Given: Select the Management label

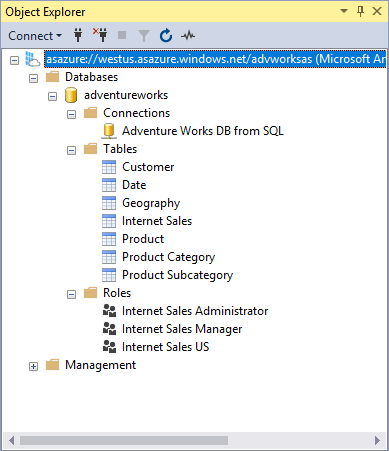Looking at the screenshot, I should [x=100, y=365].
